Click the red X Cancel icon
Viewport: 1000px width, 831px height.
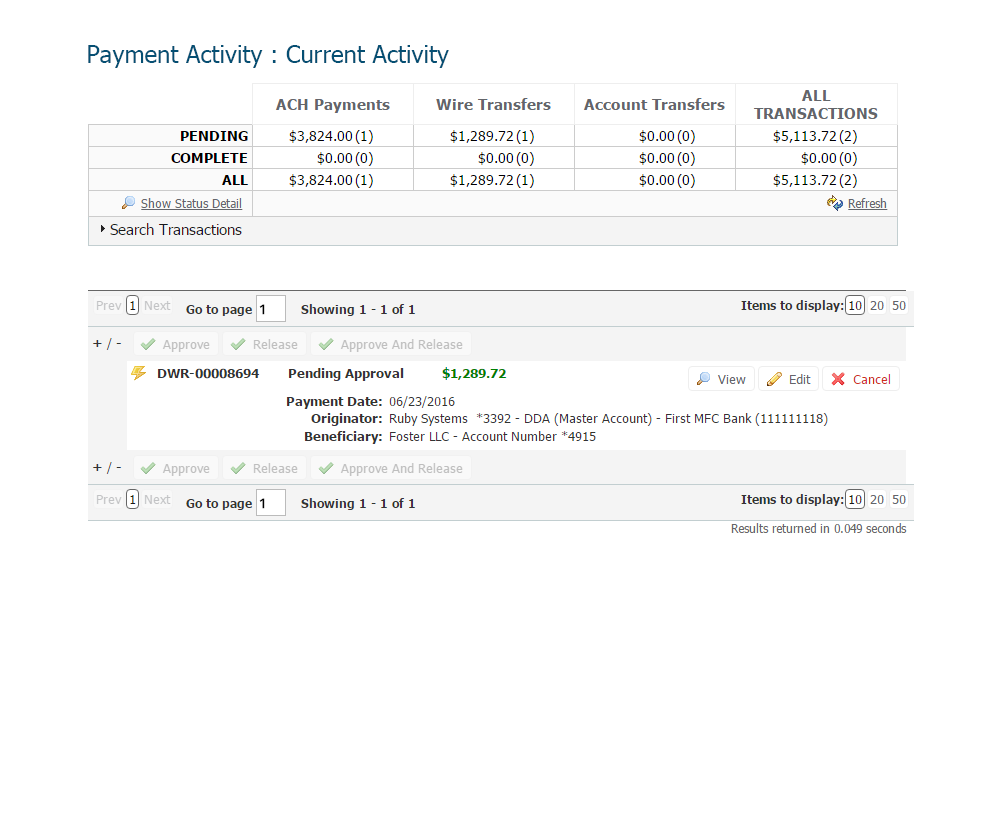click(x=838, y=379)
